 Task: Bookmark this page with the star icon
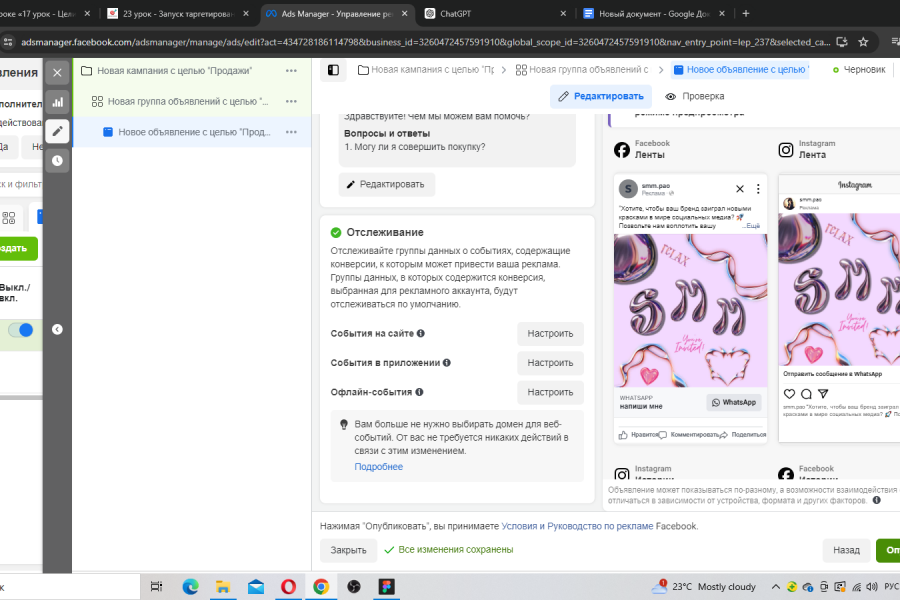click(863, 42)
